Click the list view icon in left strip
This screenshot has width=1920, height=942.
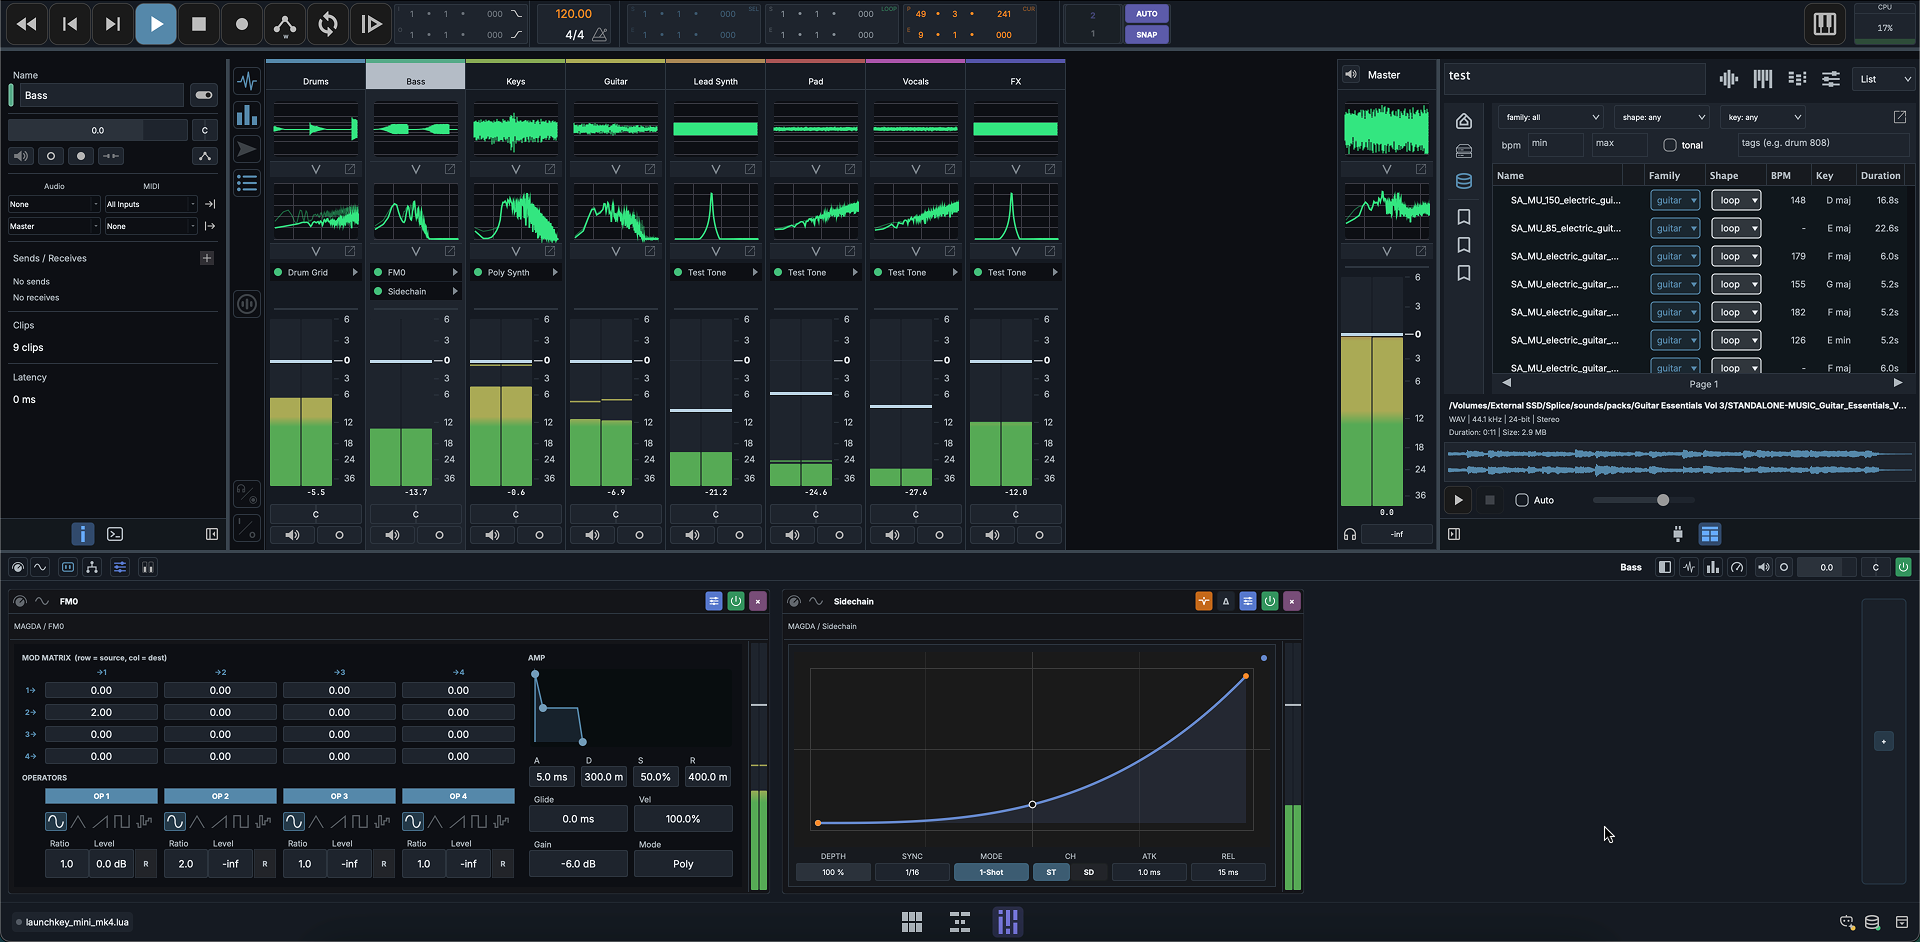click(x=247, y=183)
